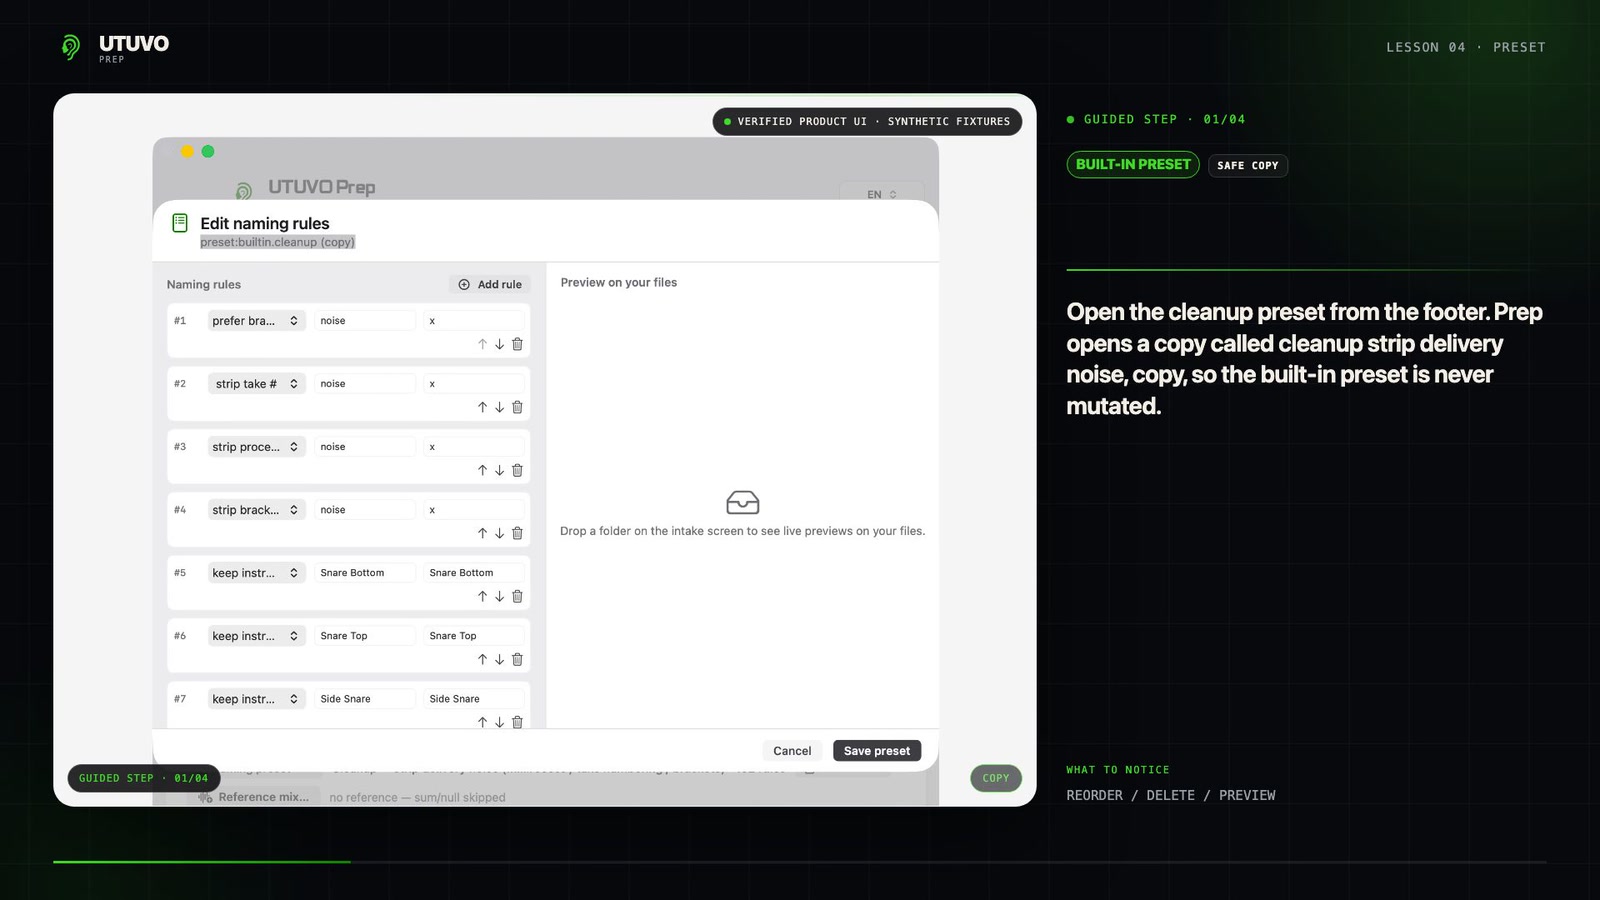Delete rule #1 with the trash icon
The height and width of the screenshot is (900, 1600).
coord(517,344)
